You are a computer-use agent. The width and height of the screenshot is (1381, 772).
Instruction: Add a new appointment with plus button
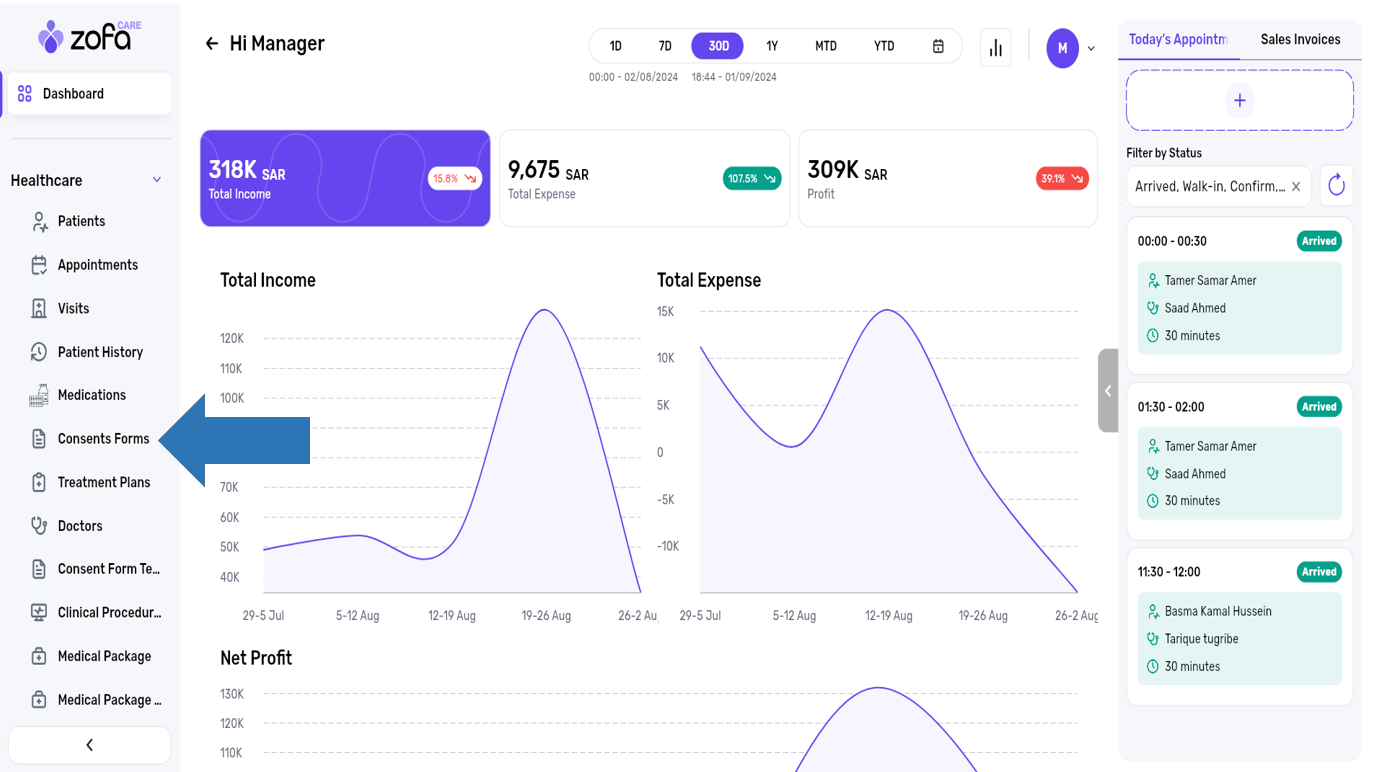[x=1239, y=101]
